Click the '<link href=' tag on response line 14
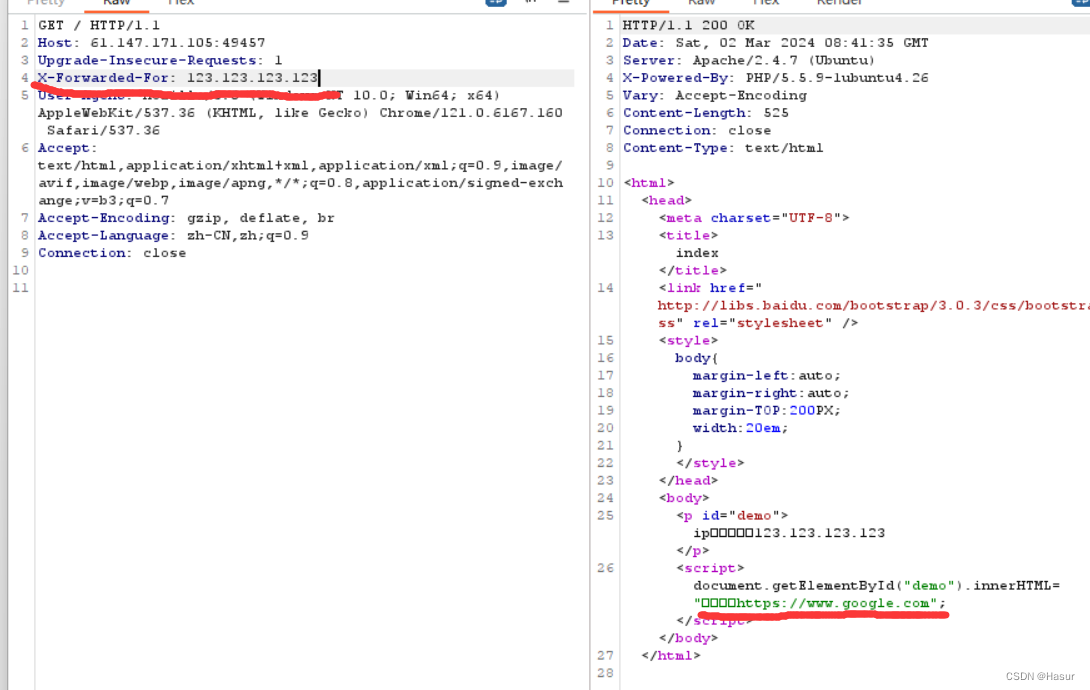The width and height of the screenshot is (1090, 690). pyautogui.click(x=710, y=288)
